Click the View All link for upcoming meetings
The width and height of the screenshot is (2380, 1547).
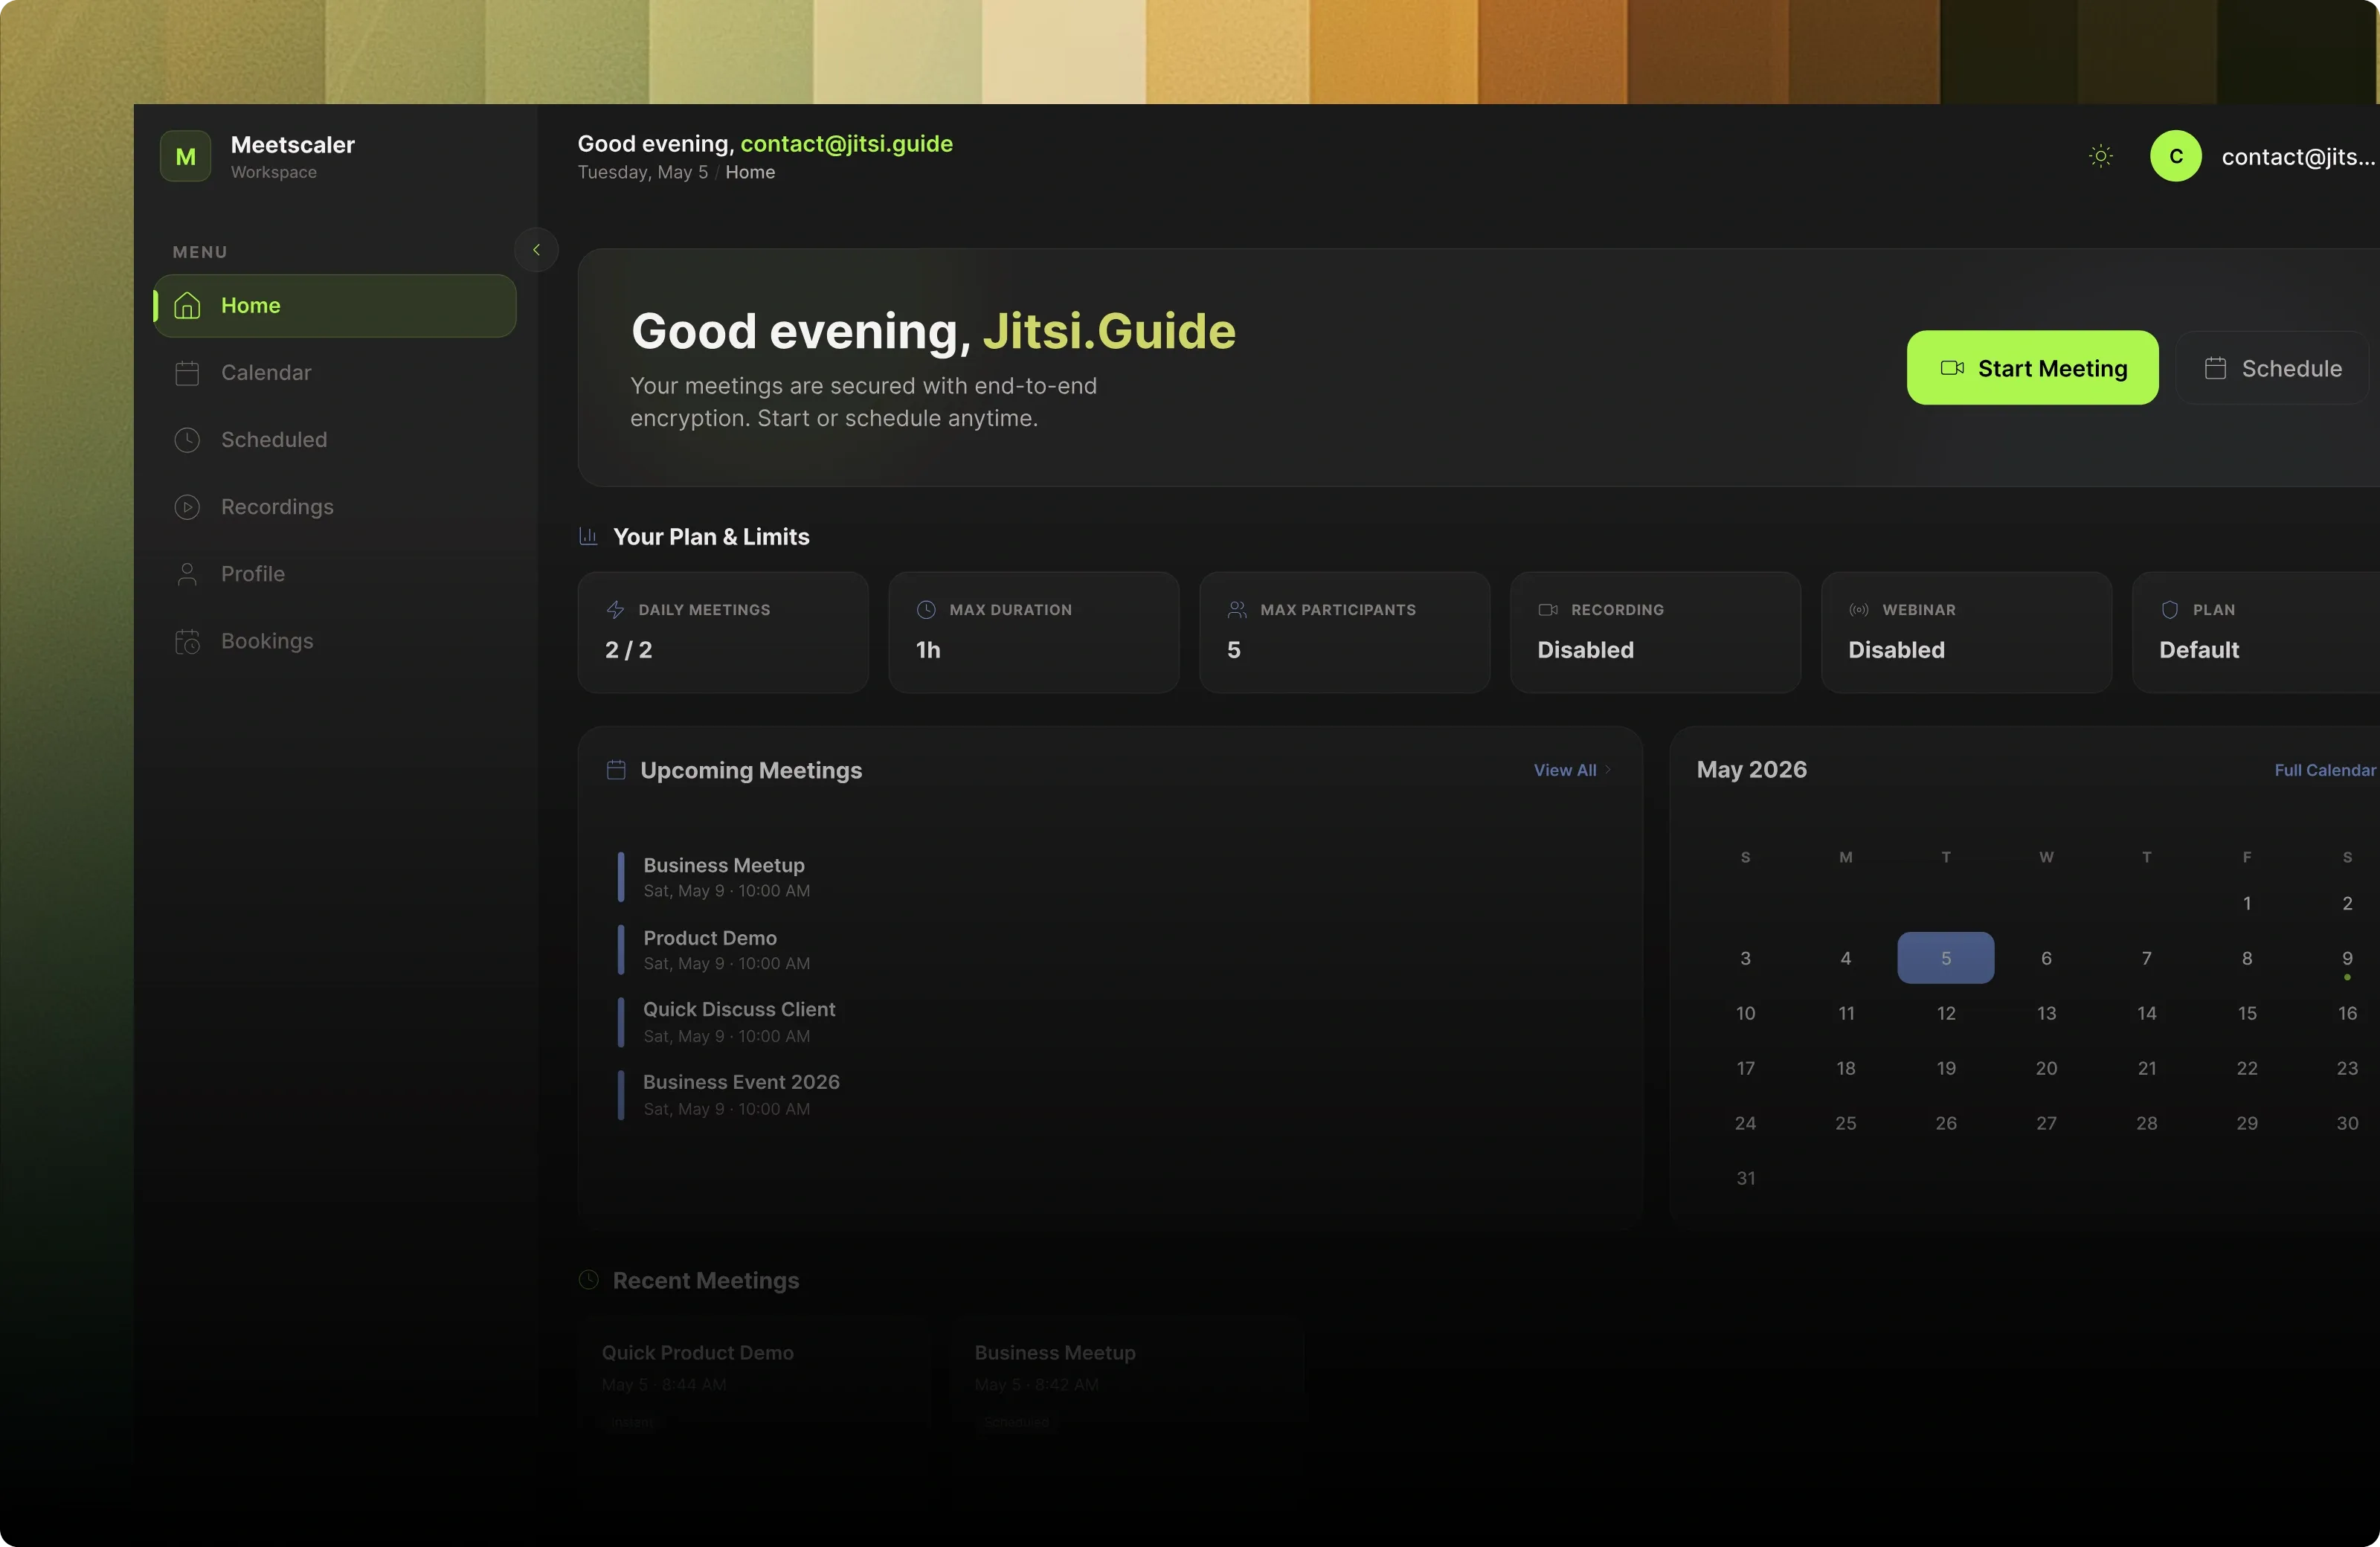pos(1572,770)
